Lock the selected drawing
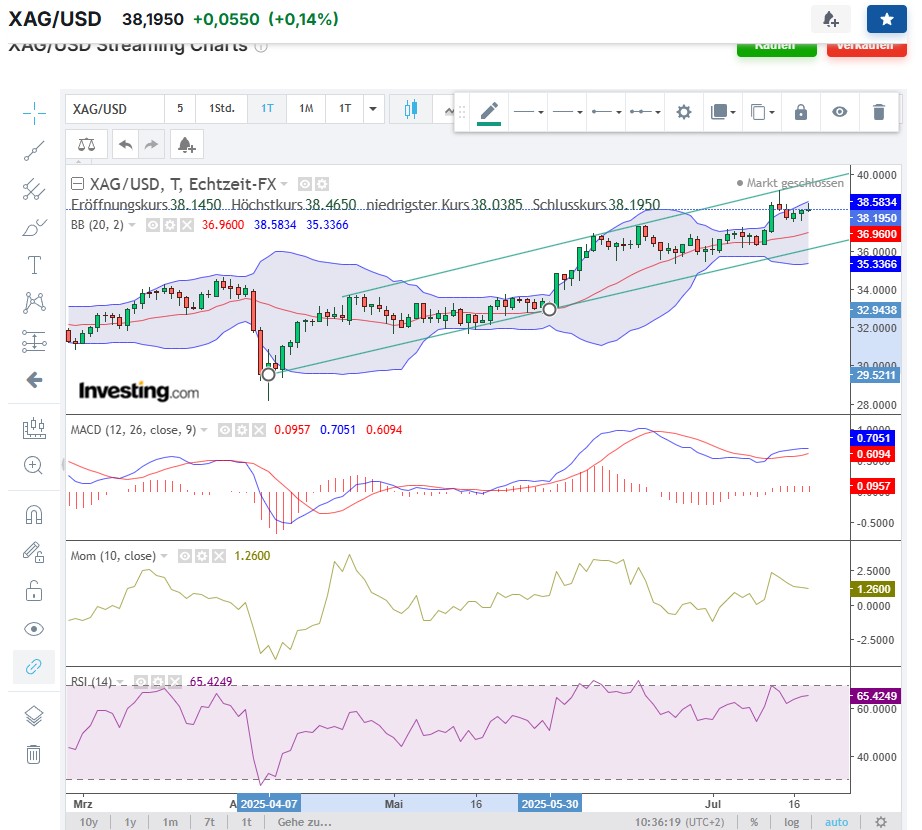The image size is (922, 830). point(801,112)
